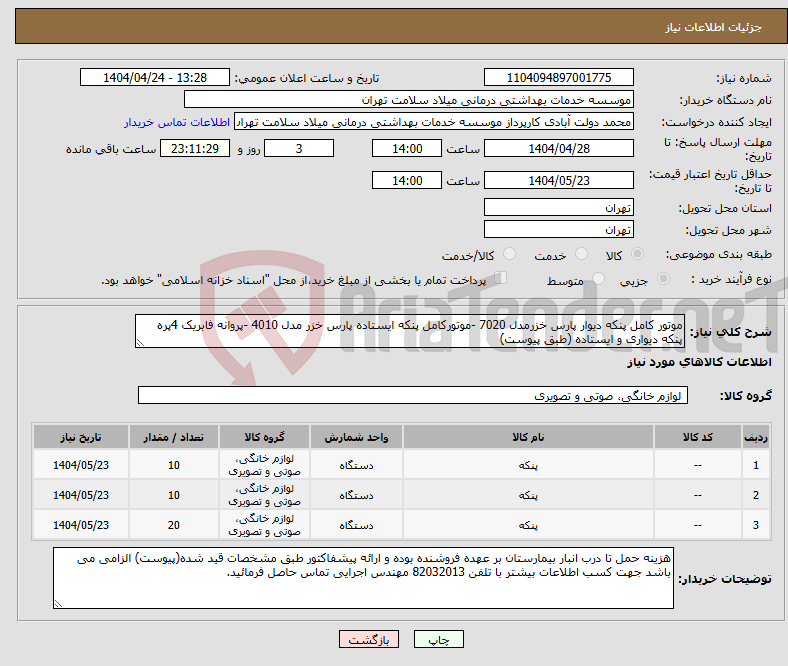
Task: Click the buyer notes text area
Action: (x=363, y=578)
